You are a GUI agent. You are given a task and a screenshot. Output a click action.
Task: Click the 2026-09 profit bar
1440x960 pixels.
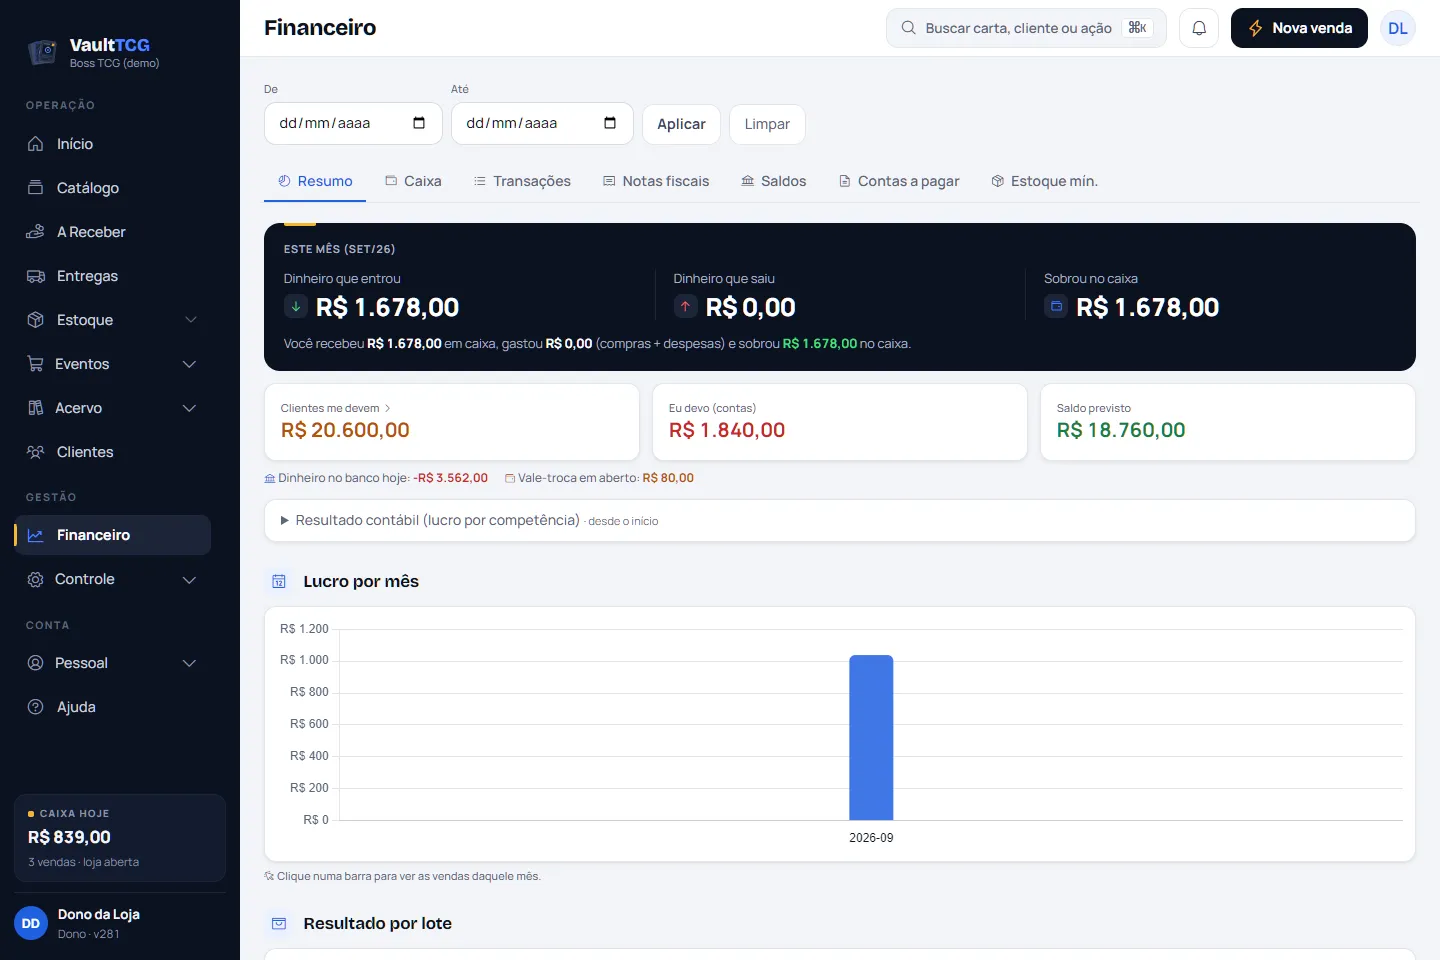tap(871, 738)
